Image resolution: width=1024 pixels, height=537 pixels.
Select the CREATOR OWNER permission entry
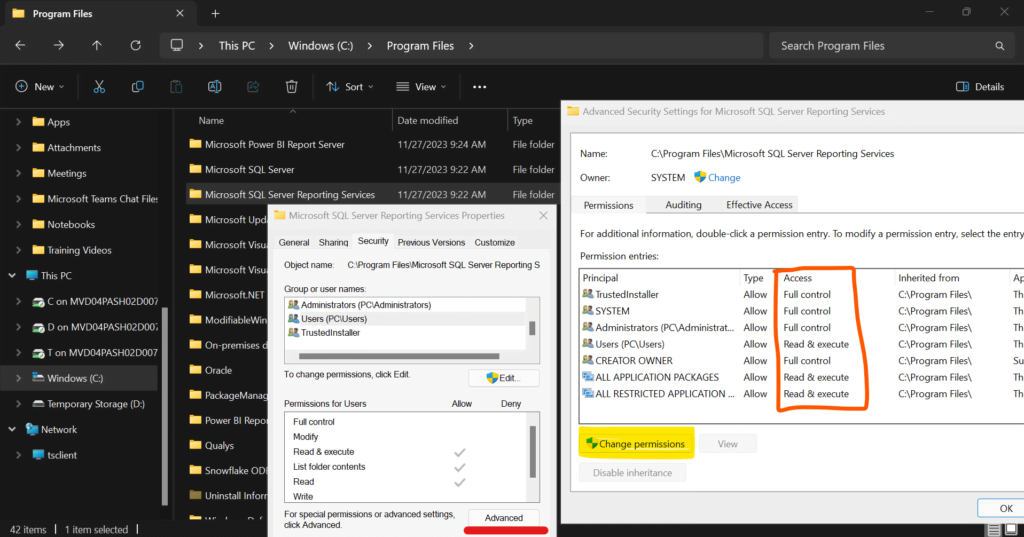(x=801, y=361)
